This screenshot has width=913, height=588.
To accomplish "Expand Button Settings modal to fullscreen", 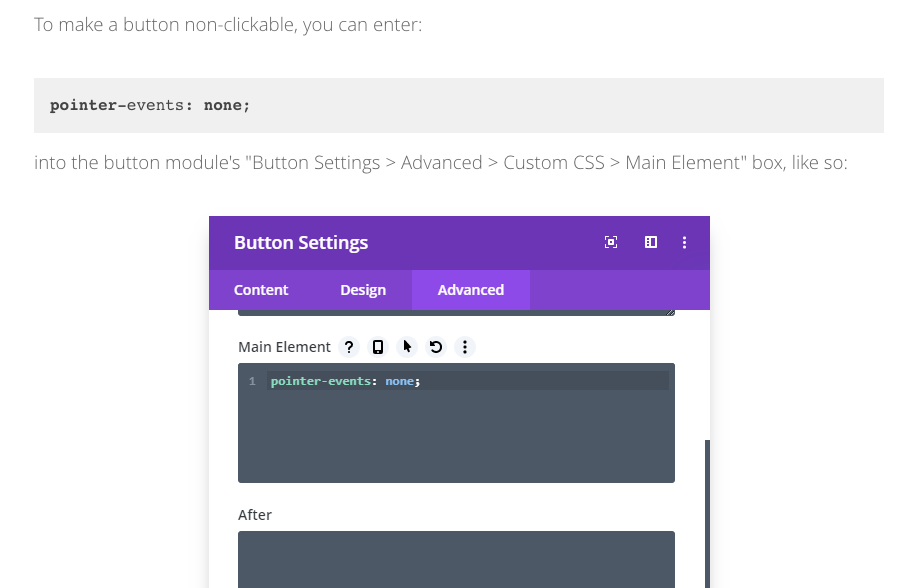I will coord(611,242).
